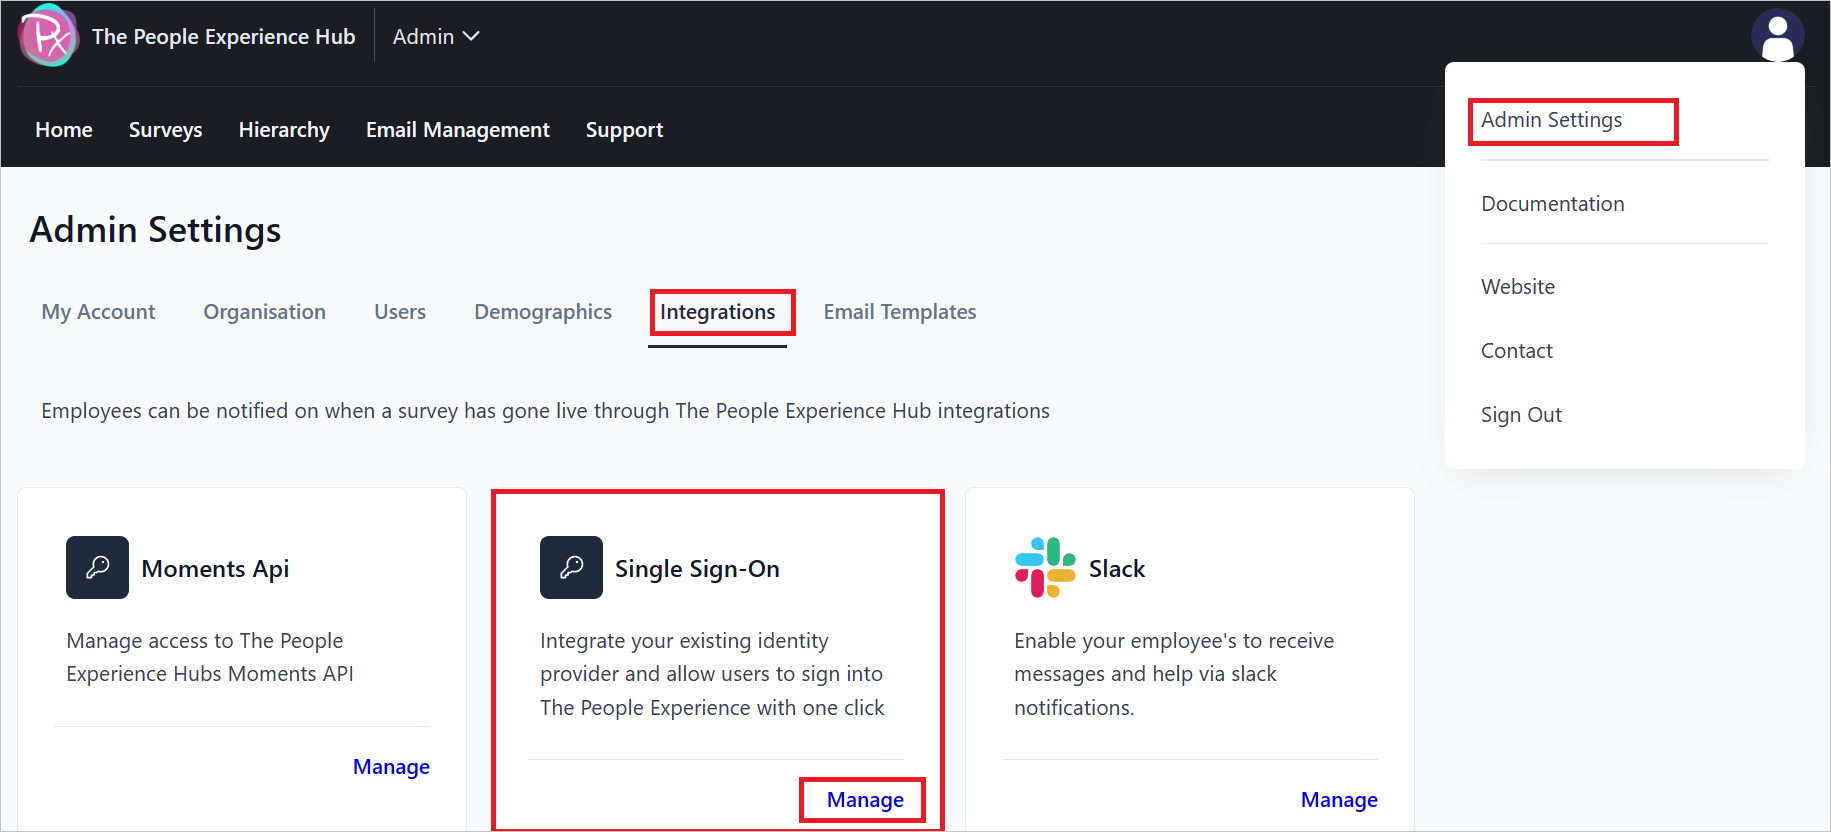Navigate to Email Management

coord(457,129)
